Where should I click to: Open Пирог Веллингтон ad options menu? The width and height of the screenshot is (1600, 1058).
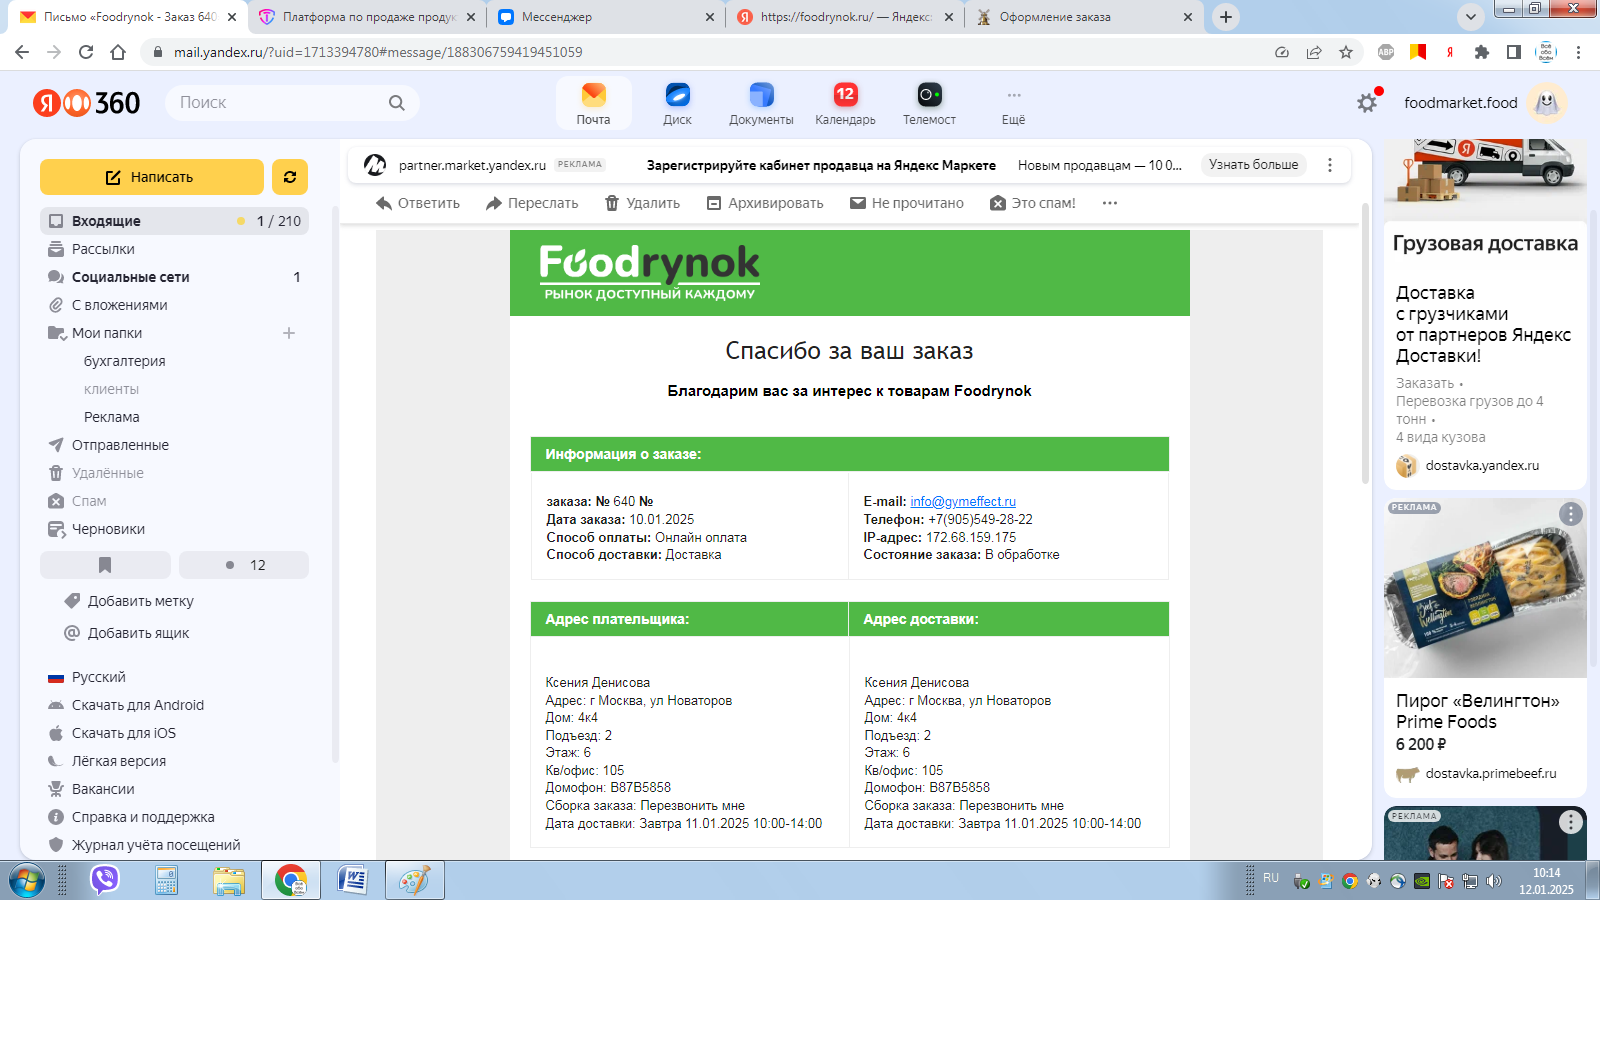(x=1571, y=514)
